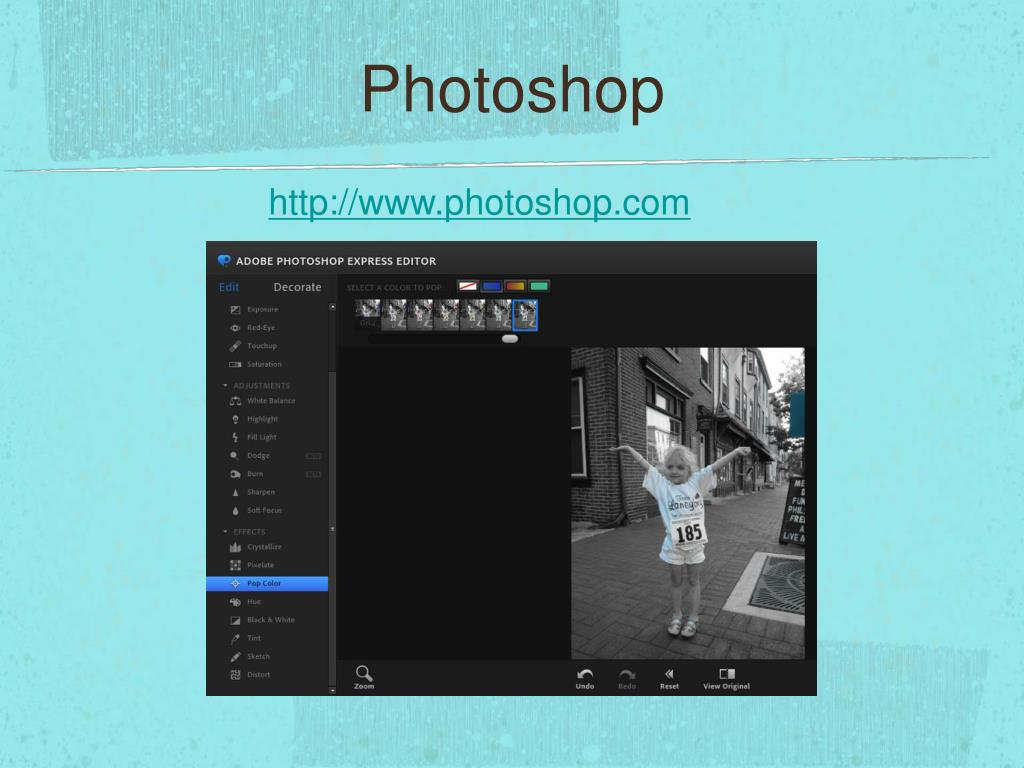Toggle View Original comparison
The height and width of the screenshot is (768, 1024).
coord(726,679)
